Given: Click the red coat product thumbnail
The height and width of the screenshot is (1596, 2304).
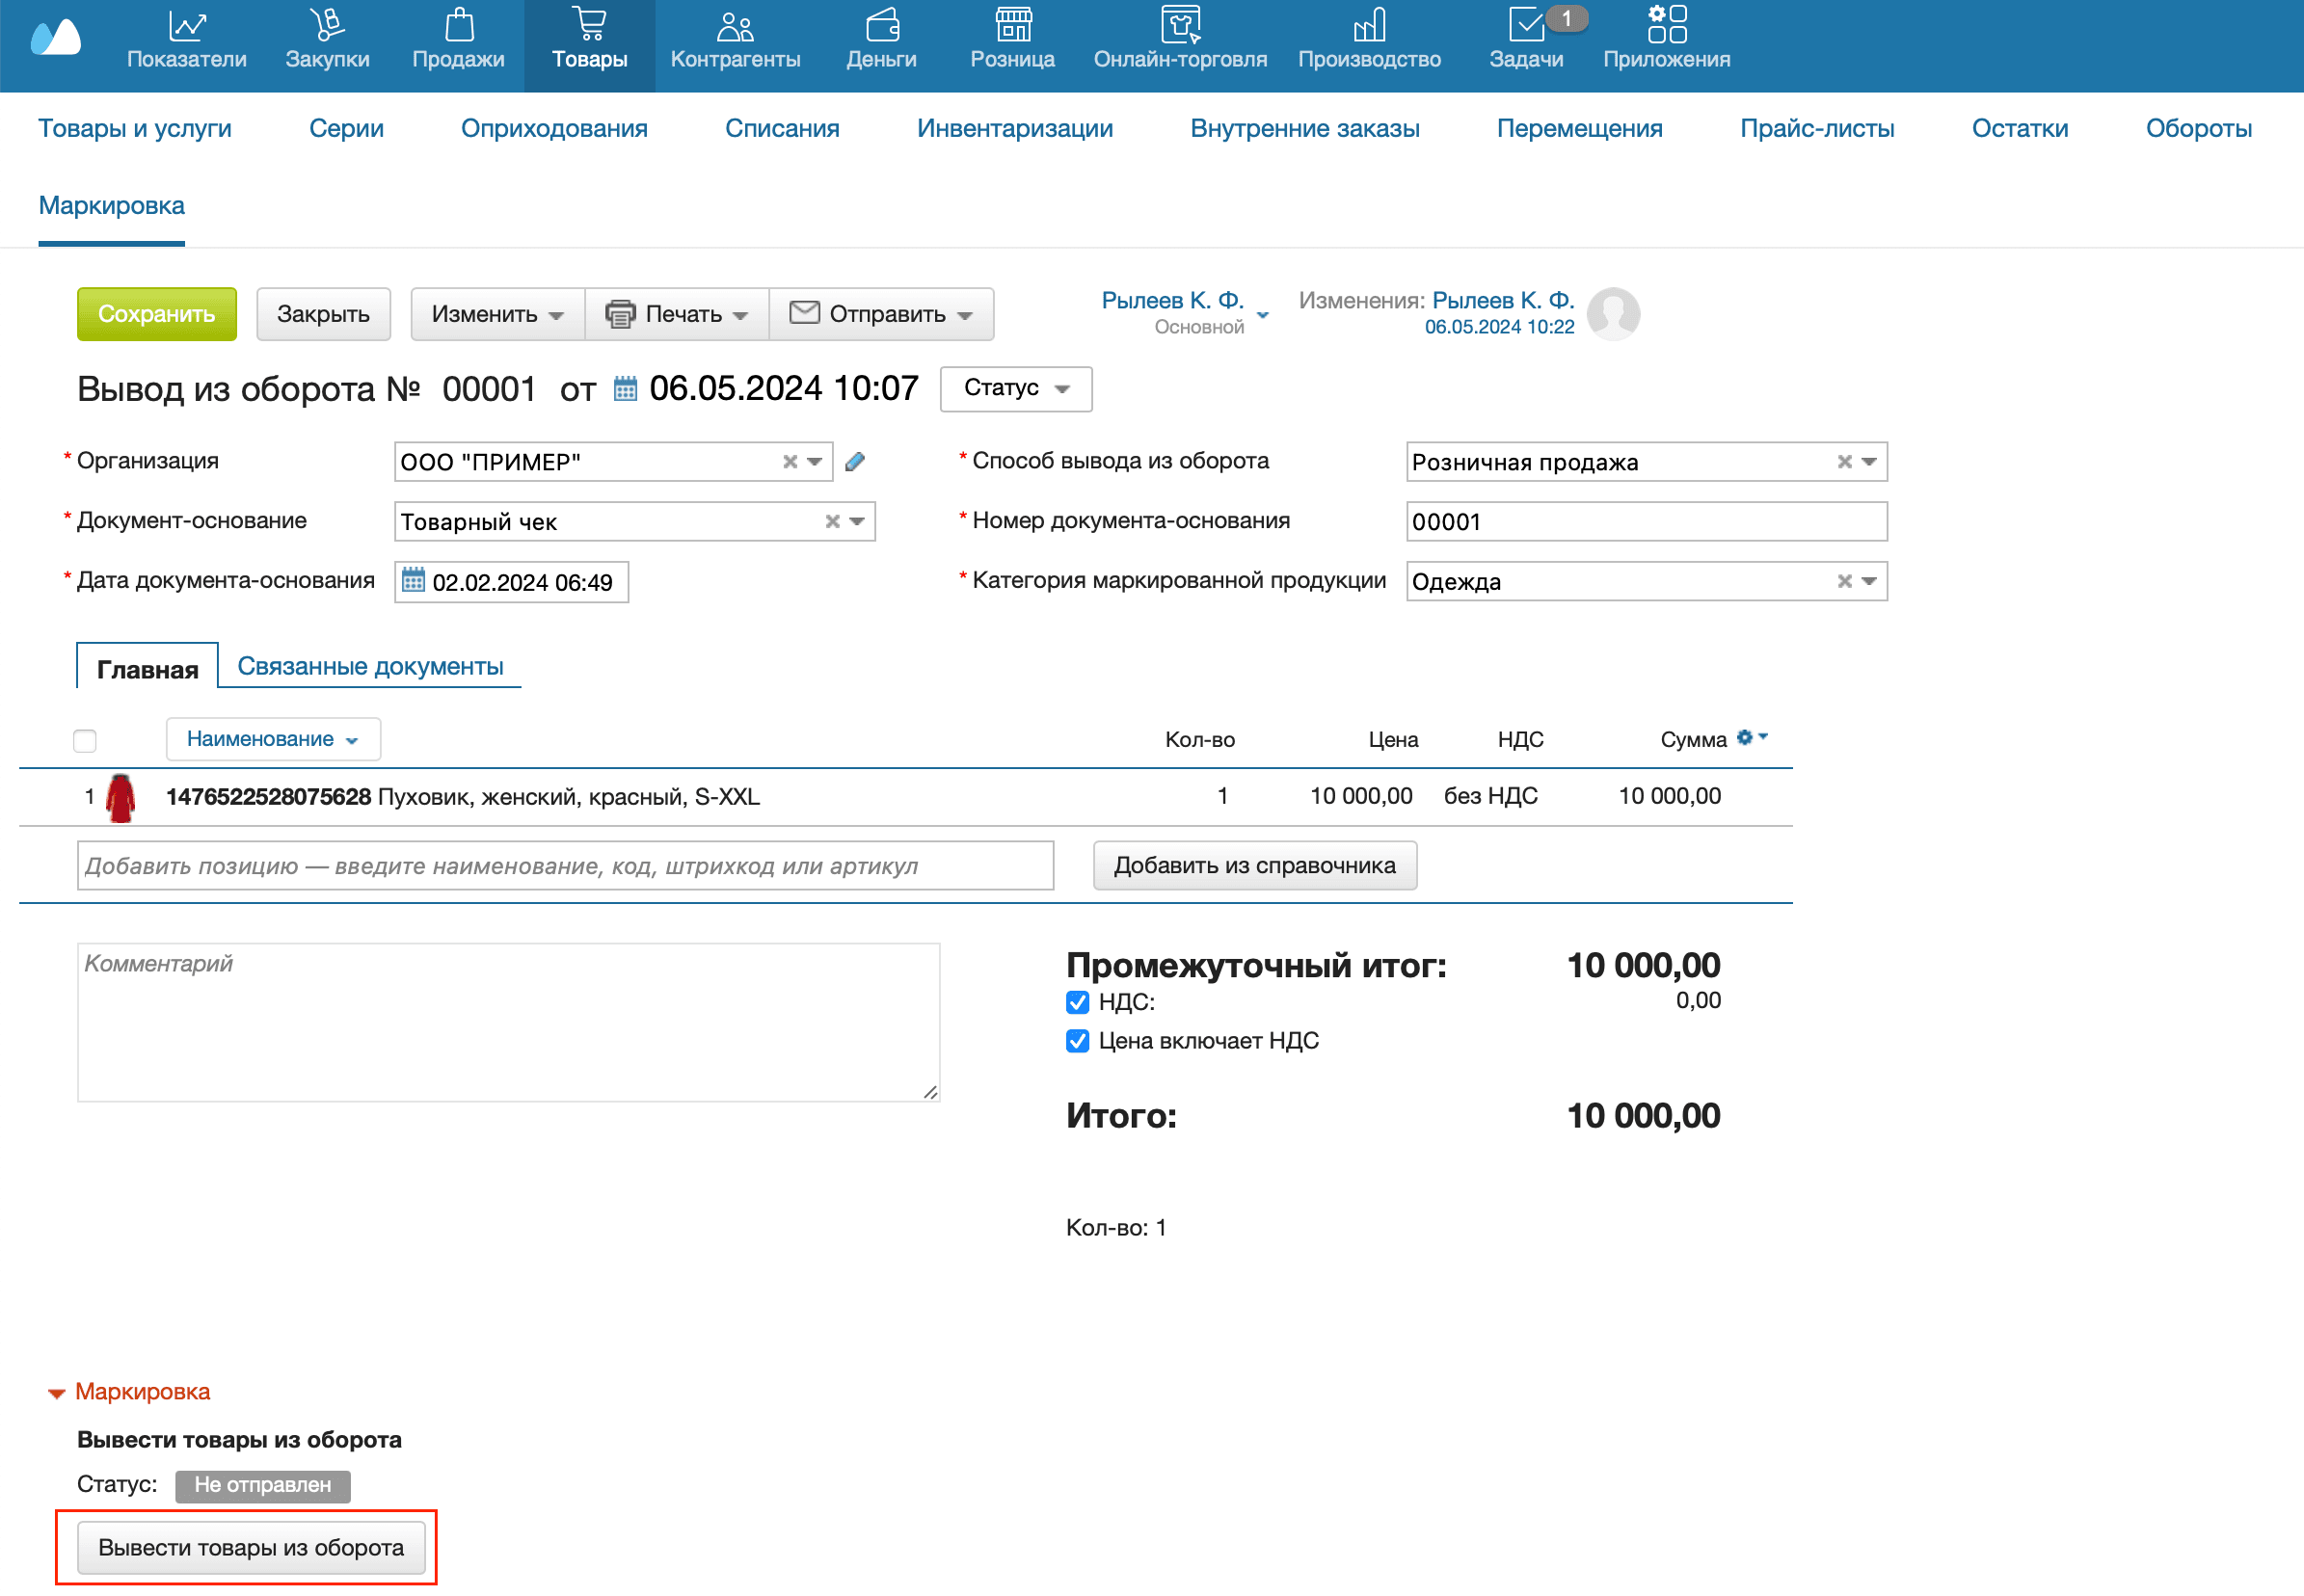Looking at the screenshot, I should [x=121, y=797].
